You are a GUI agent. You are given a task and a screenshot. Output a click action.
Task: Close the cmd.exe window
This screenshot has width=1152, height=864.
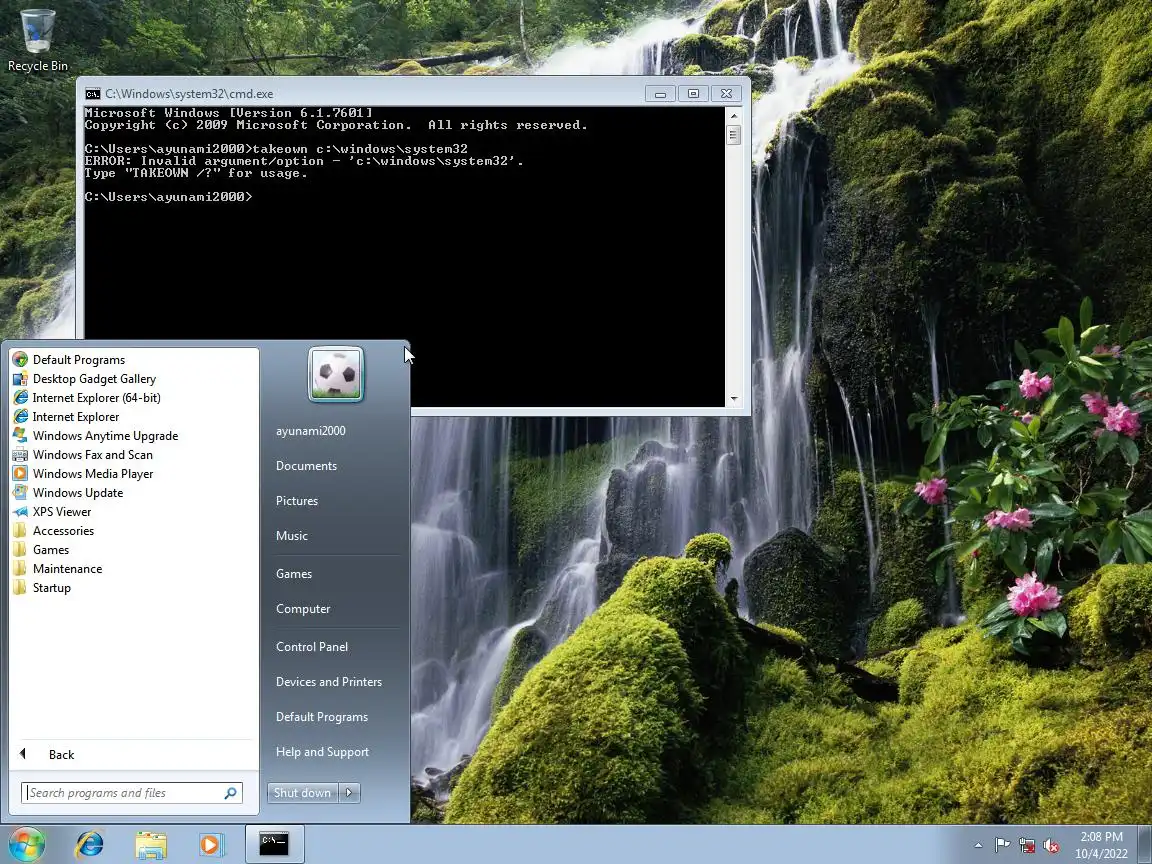point(726,94)
